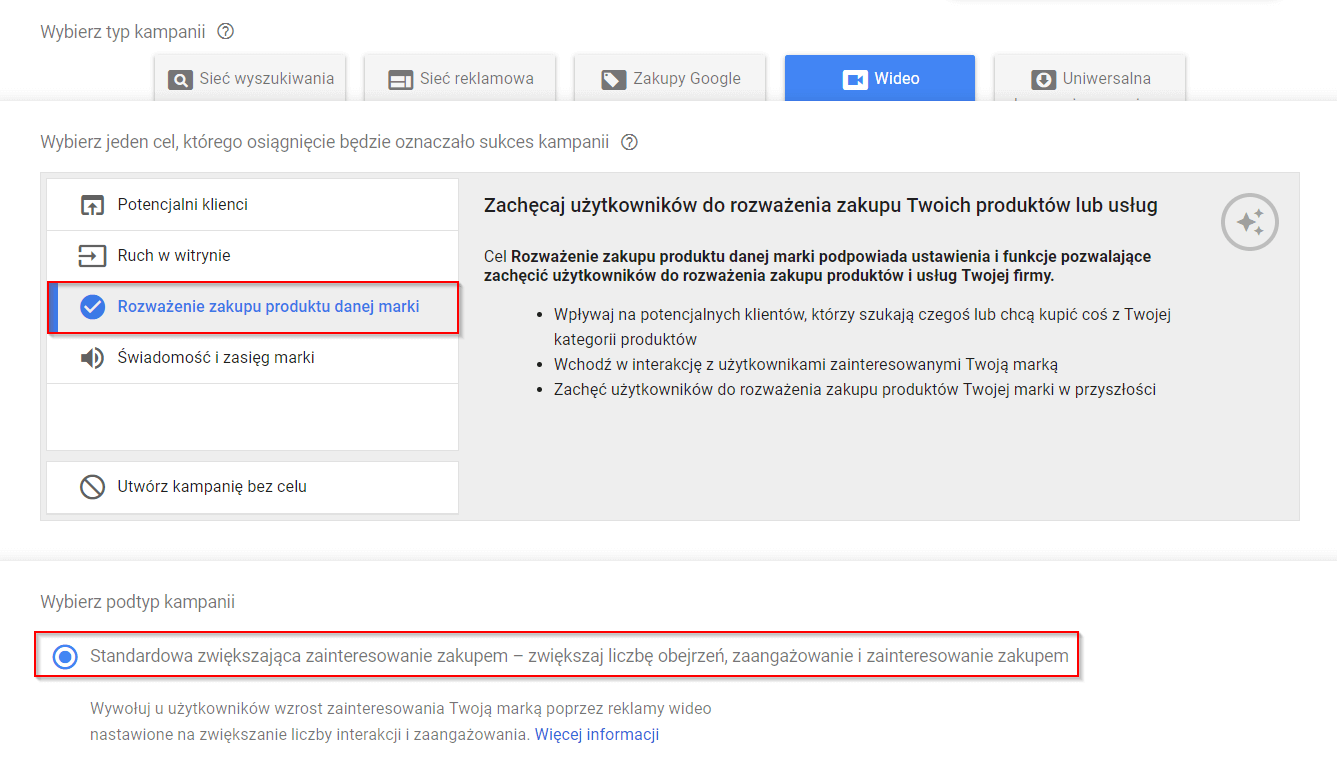Click Utwórz kampanię bez celu option
This screenshot has width=1337, height=757.
tap(212, 487)
